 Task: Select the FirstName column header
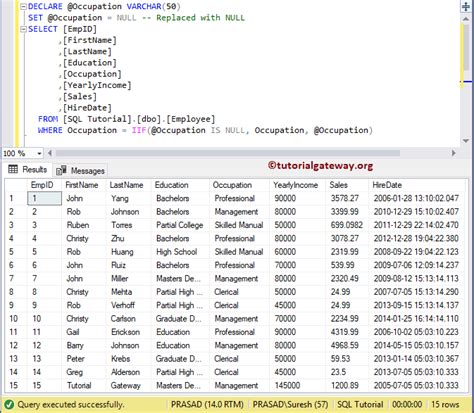82,185
